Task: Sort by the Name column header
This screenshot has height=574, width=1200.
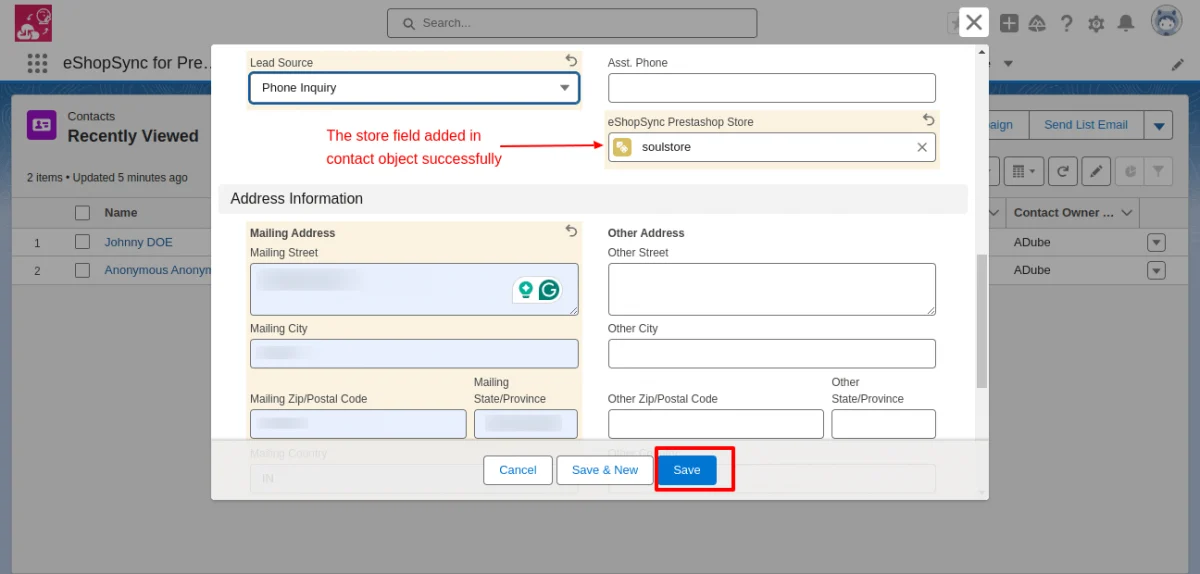Action: click(x=121, y=212)
